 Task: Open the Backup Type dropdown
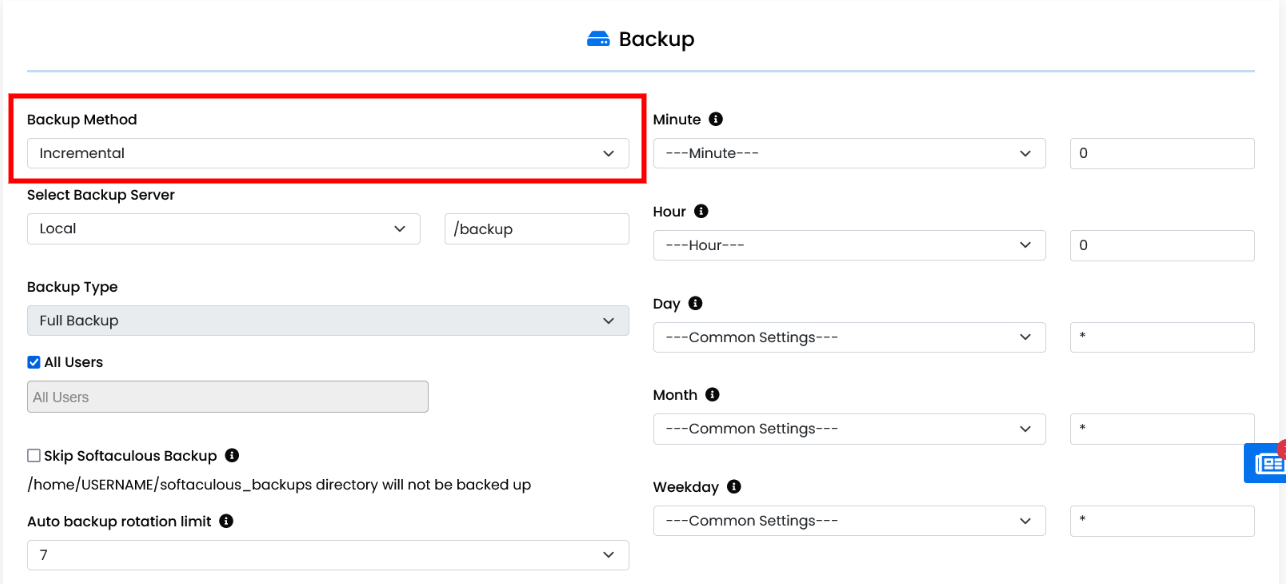tap(327, 321)
